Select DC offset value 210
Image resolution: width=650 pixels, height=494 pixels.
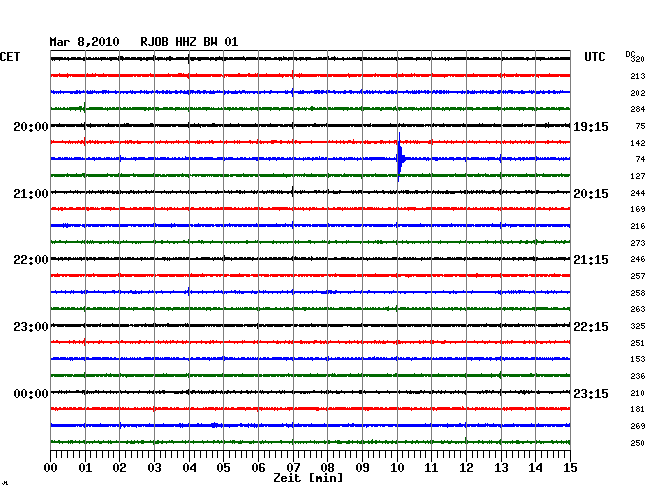tap(638, 393)
